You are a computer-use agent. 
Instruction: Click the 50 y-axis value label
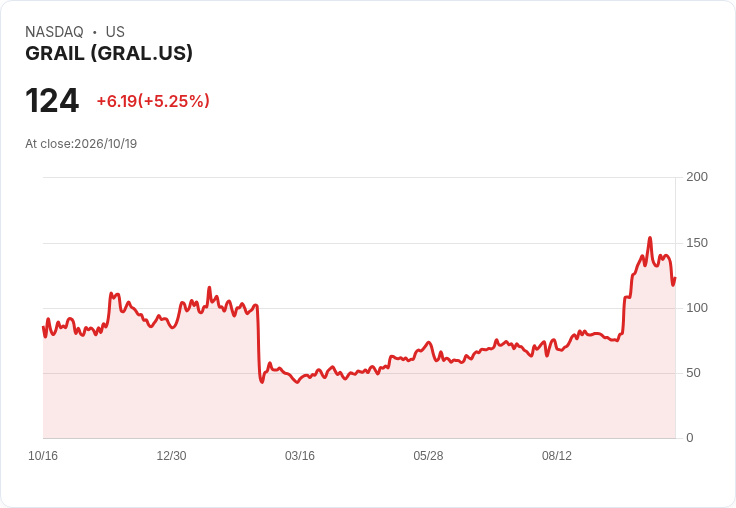tap(693, 373)
